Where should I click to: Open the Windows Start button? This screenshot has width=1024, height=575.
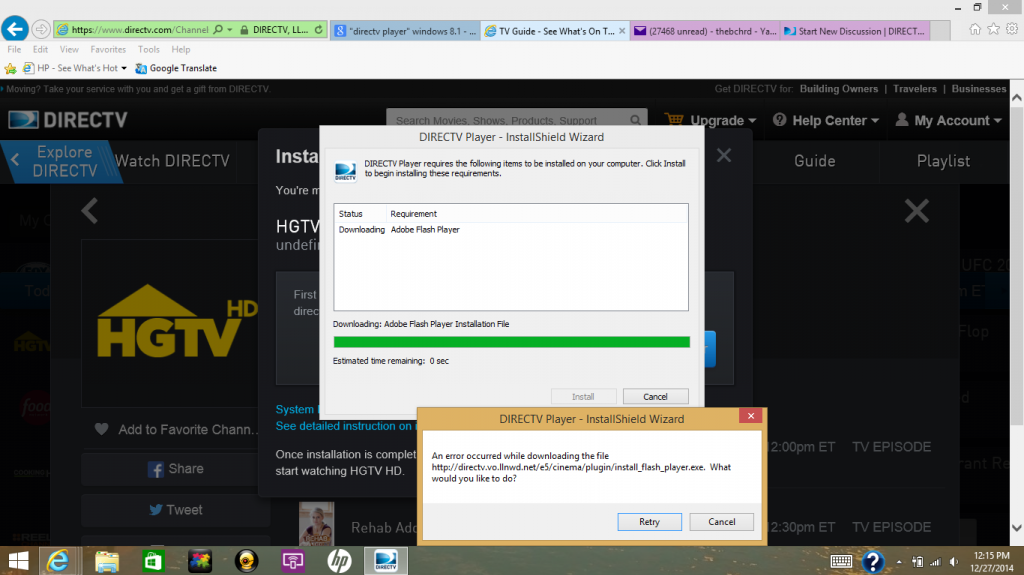pyautogui.click(x=18, y=561)
